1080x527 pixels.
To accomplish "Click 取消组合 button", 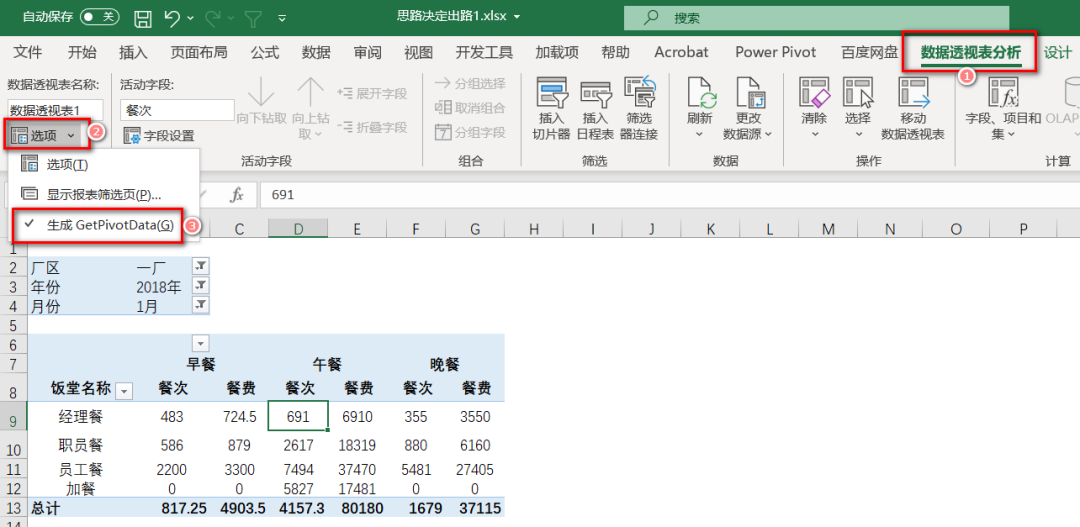I will [x=470, y=107].
